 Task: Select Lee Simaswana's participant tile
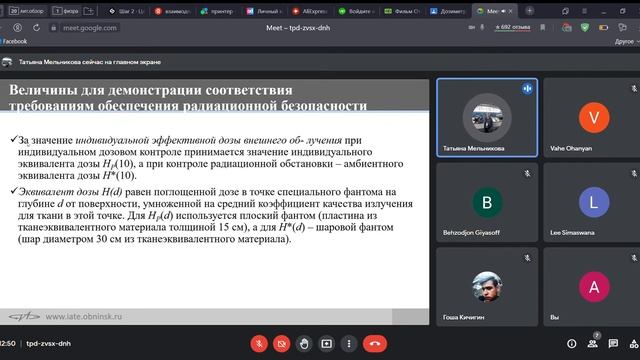tap(592, 202)
